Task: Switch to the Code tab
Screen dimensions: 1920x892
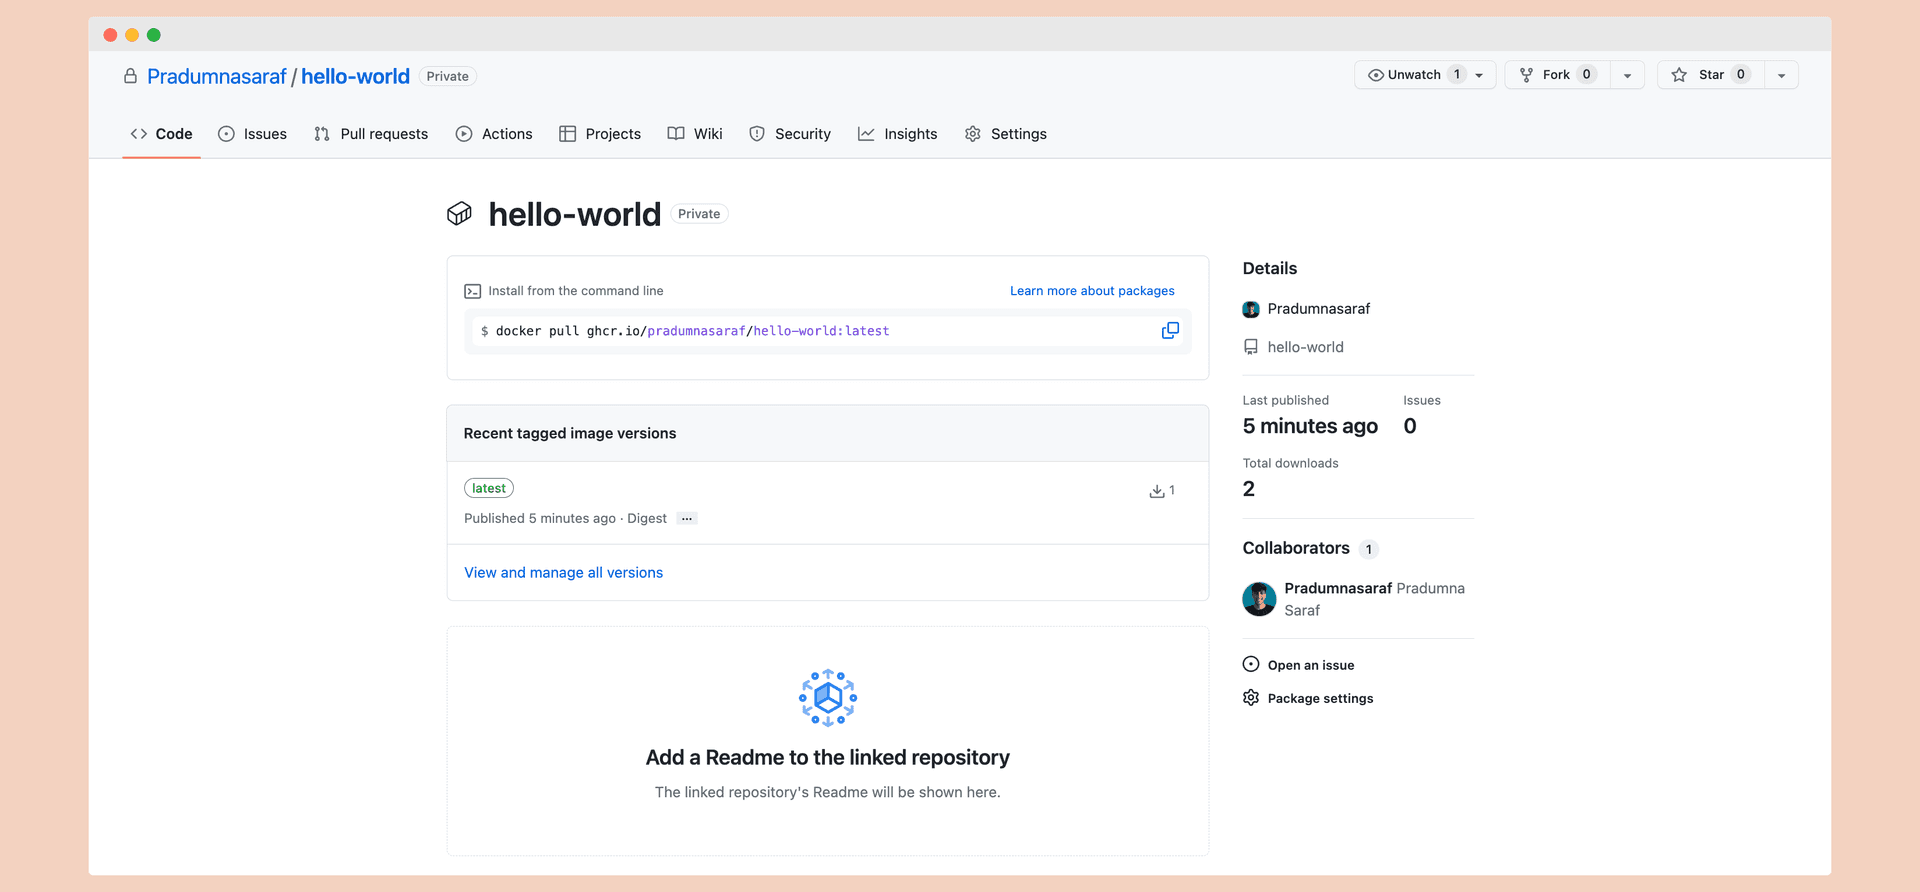Action: [x=161, y=134]
